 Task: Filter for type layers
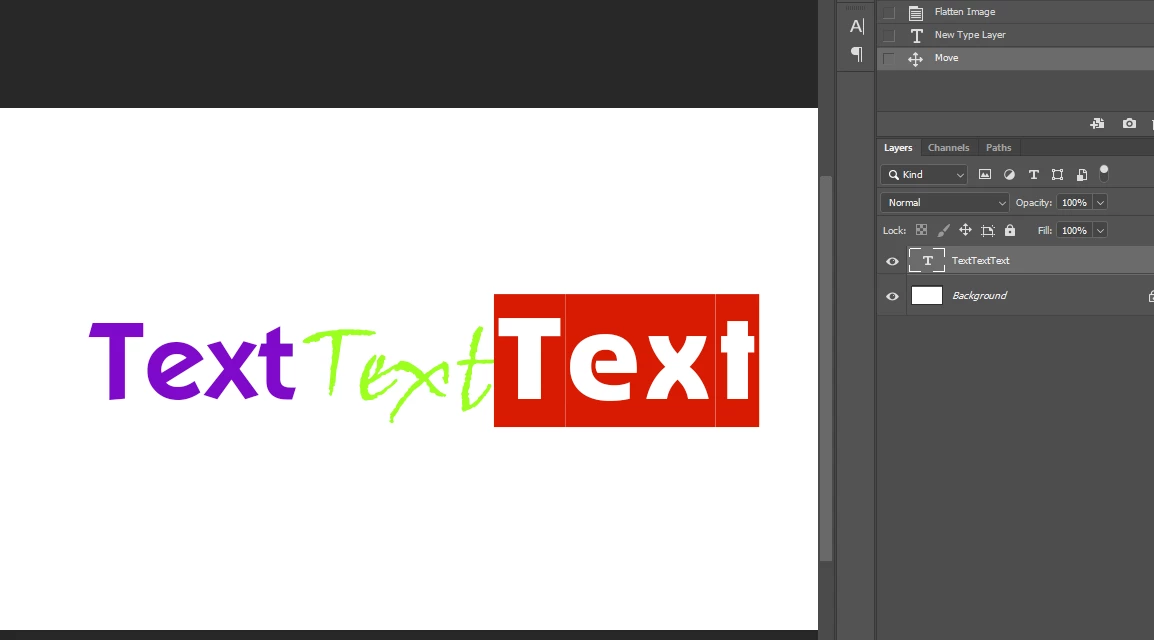(1033, 174)
